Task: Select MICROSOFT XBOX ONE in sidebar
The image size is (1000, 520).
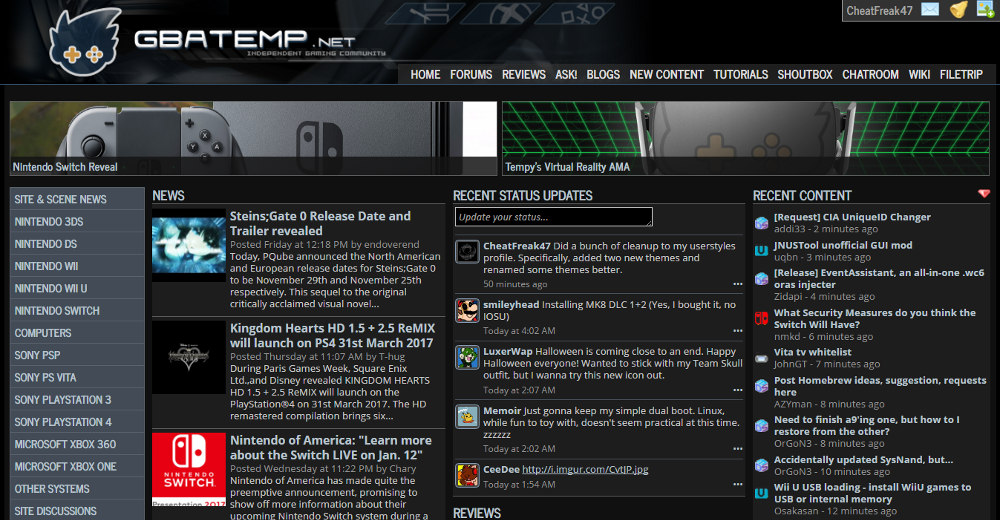Action: click(77, 466)
